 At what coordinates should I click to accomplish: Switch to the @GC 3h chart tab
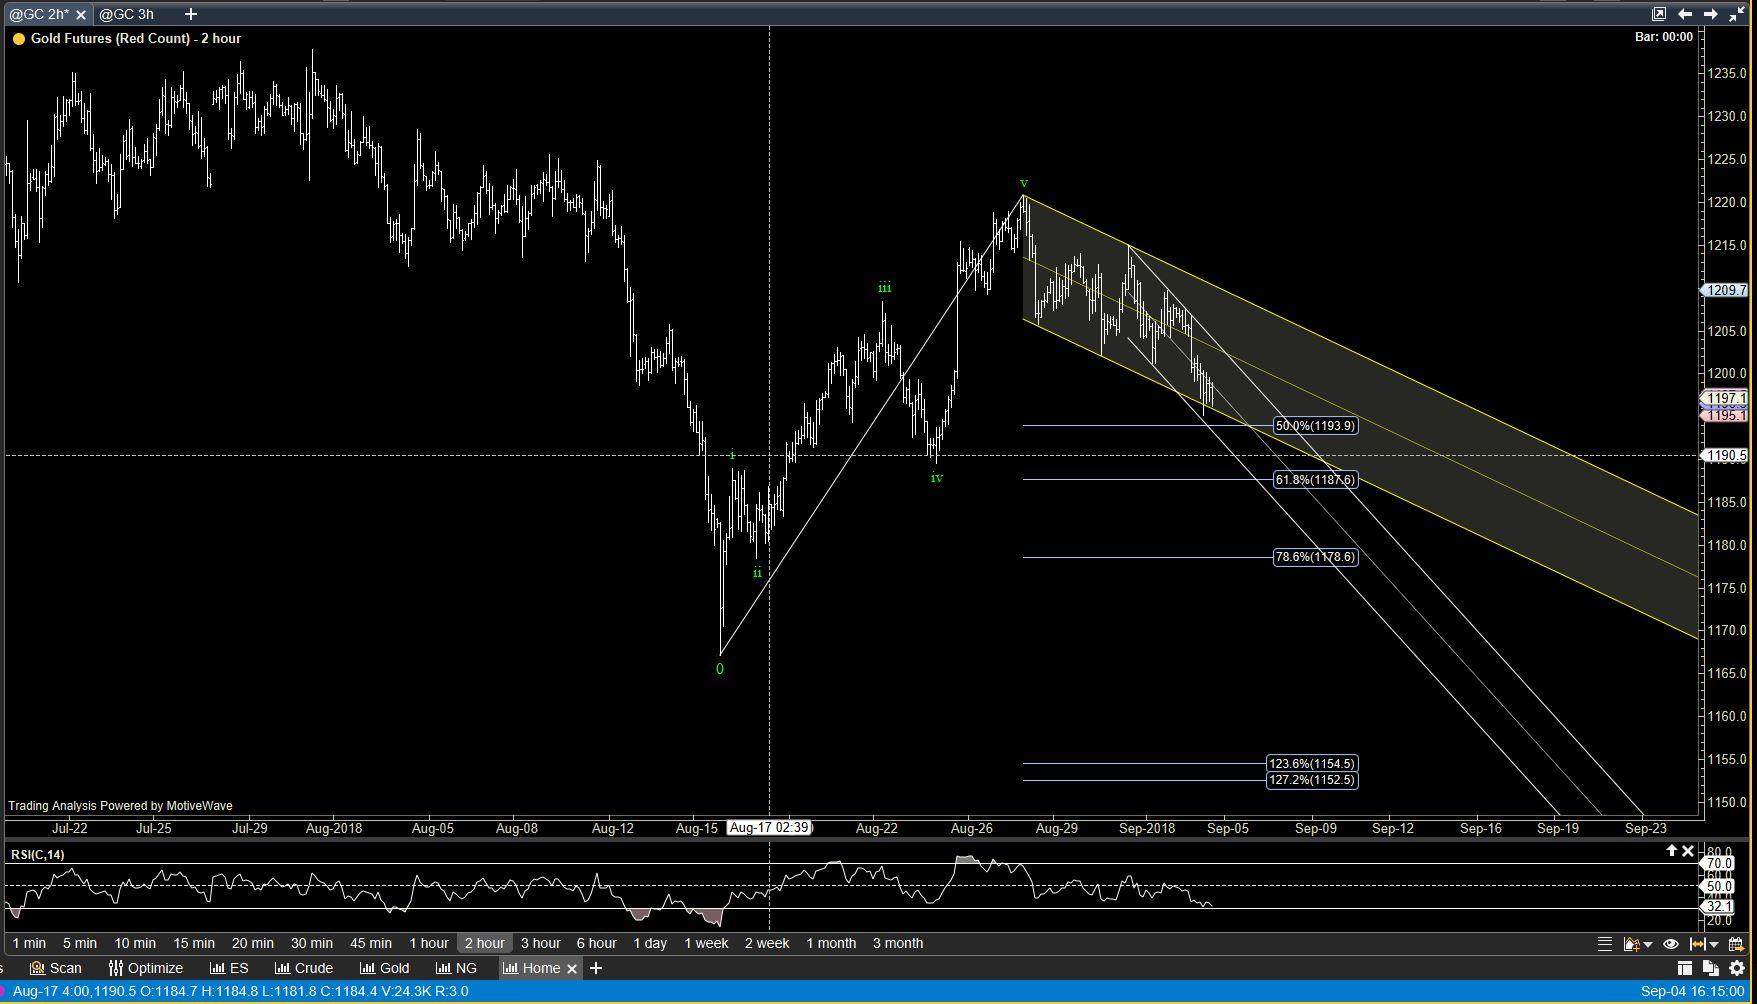tap(127, 14)
